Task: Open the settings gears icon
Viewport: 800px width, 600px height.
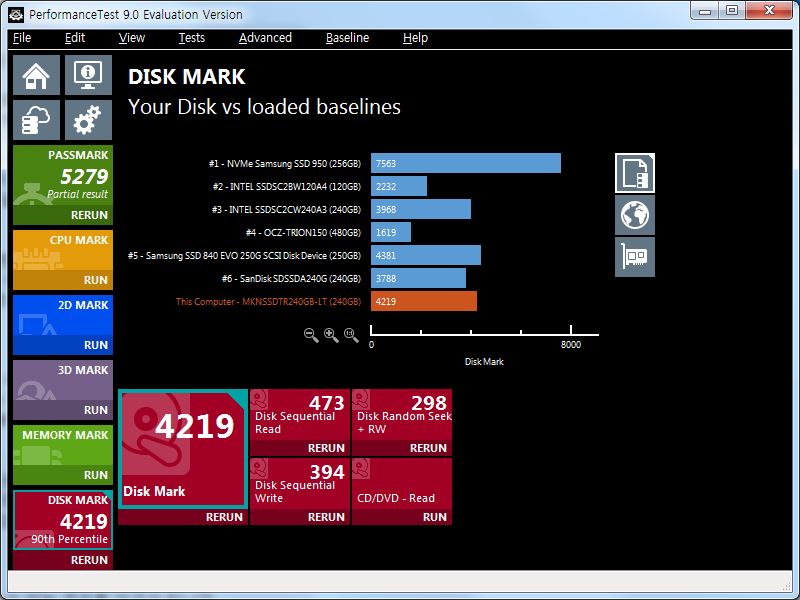Action: (88, 120)
